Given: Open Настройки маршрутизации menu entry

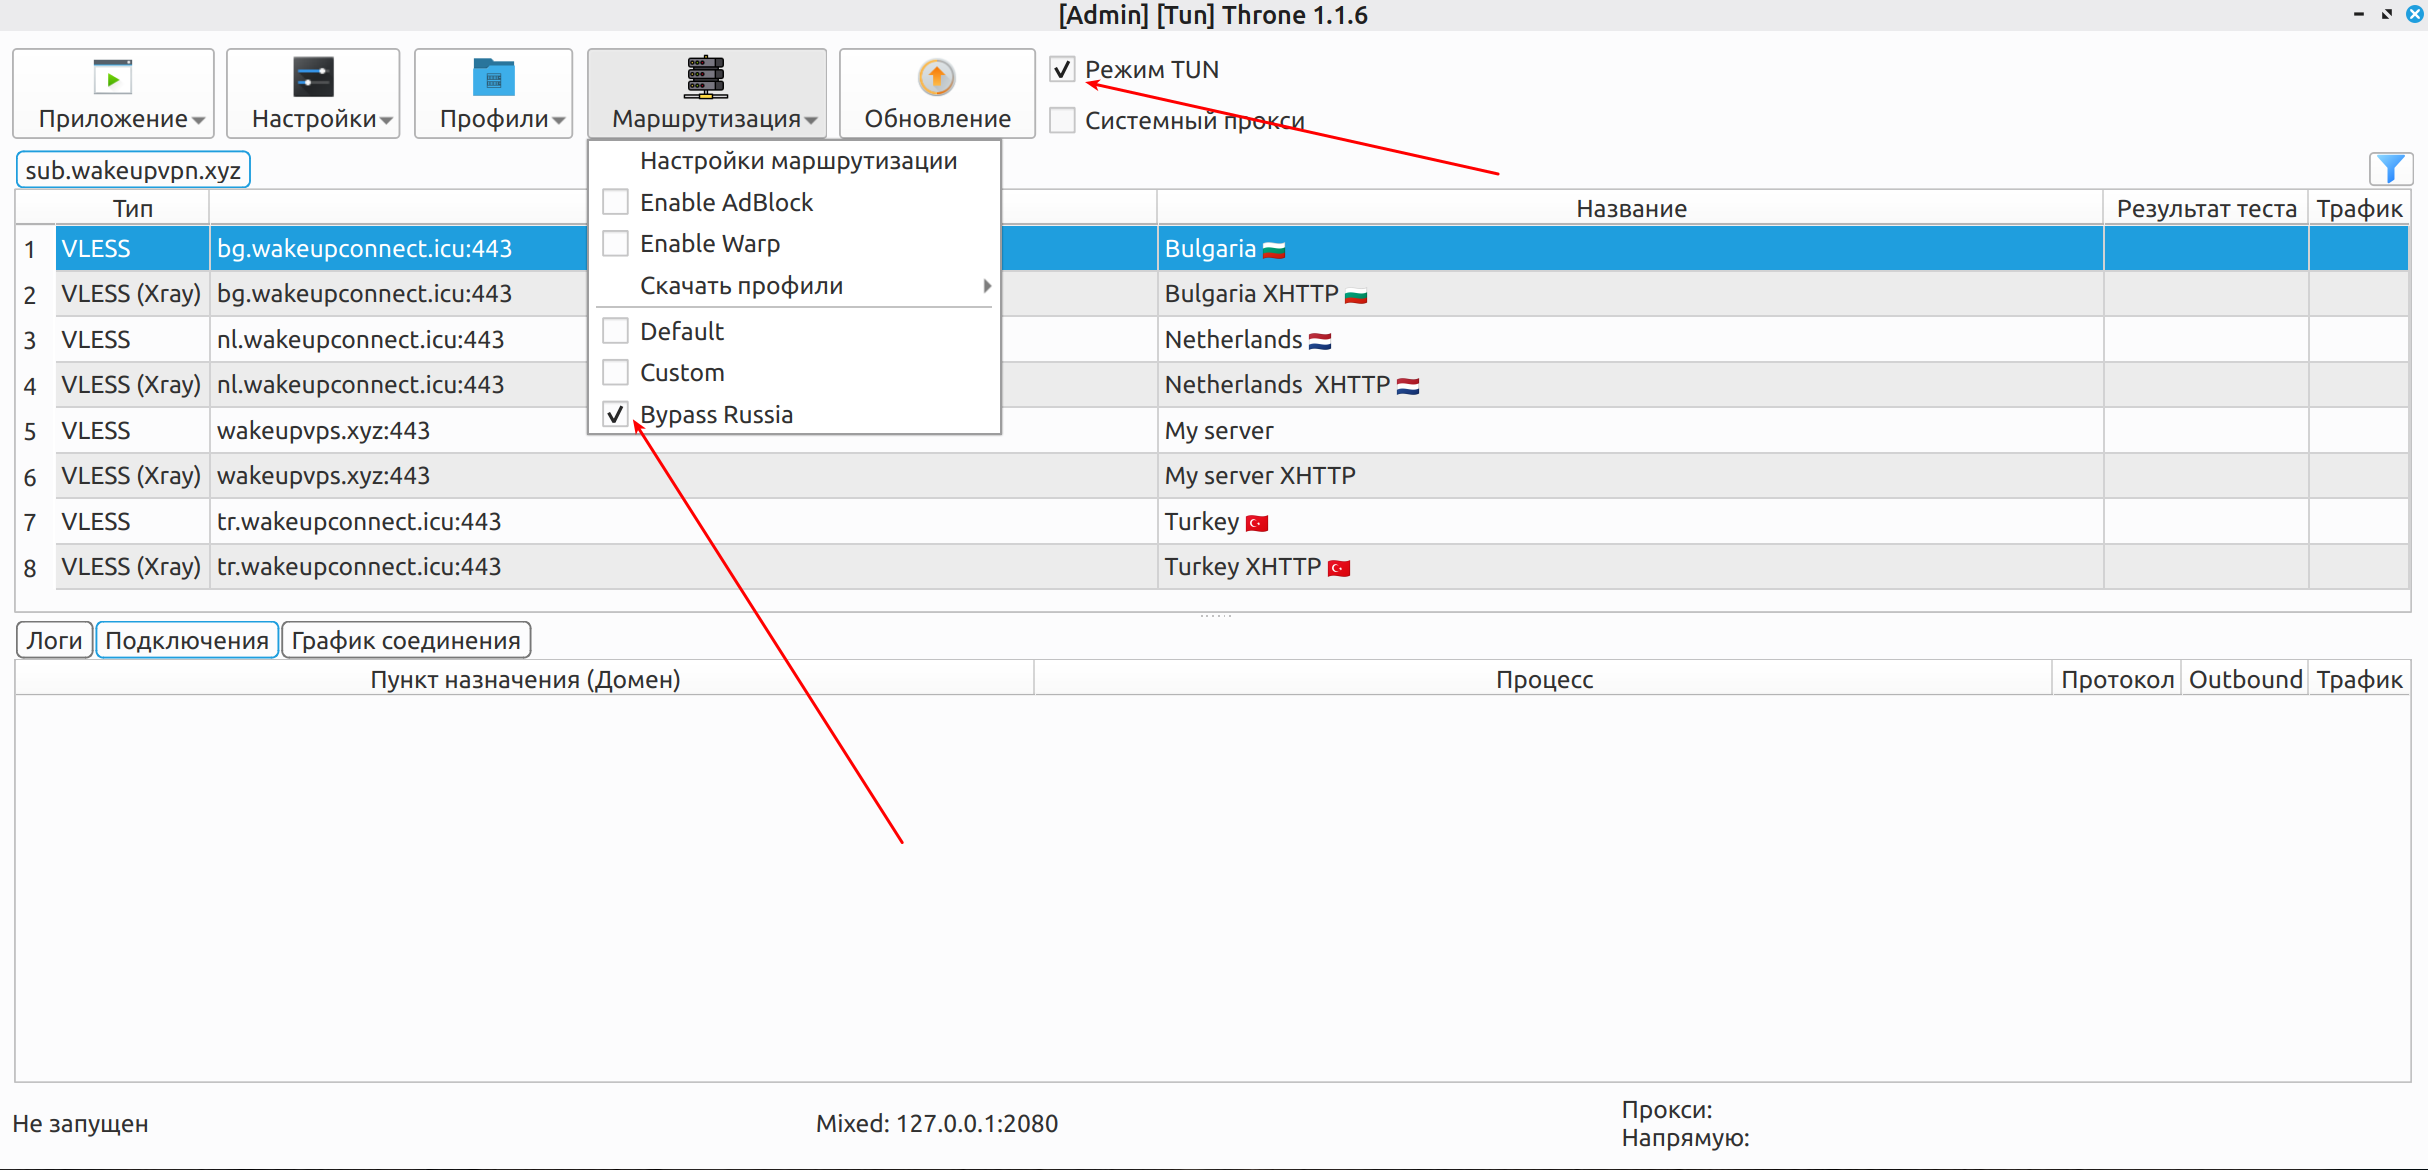Looking at the screenshot, I should point(798,161).
